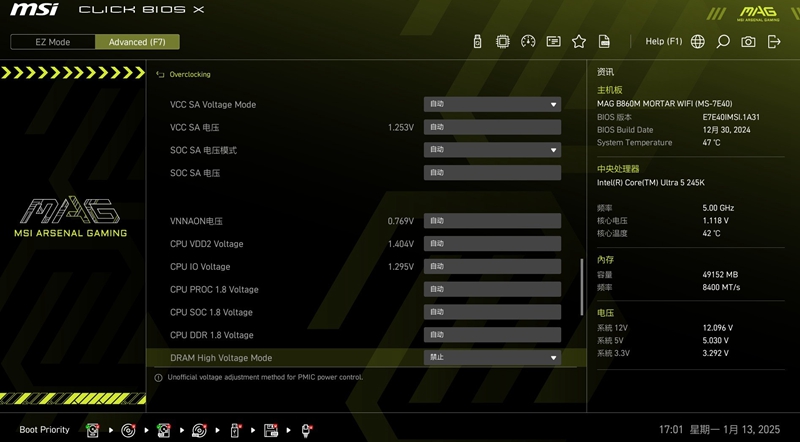
Task: Open the favorites star icon
Action: pyautogui.click(x=579, y=42)
